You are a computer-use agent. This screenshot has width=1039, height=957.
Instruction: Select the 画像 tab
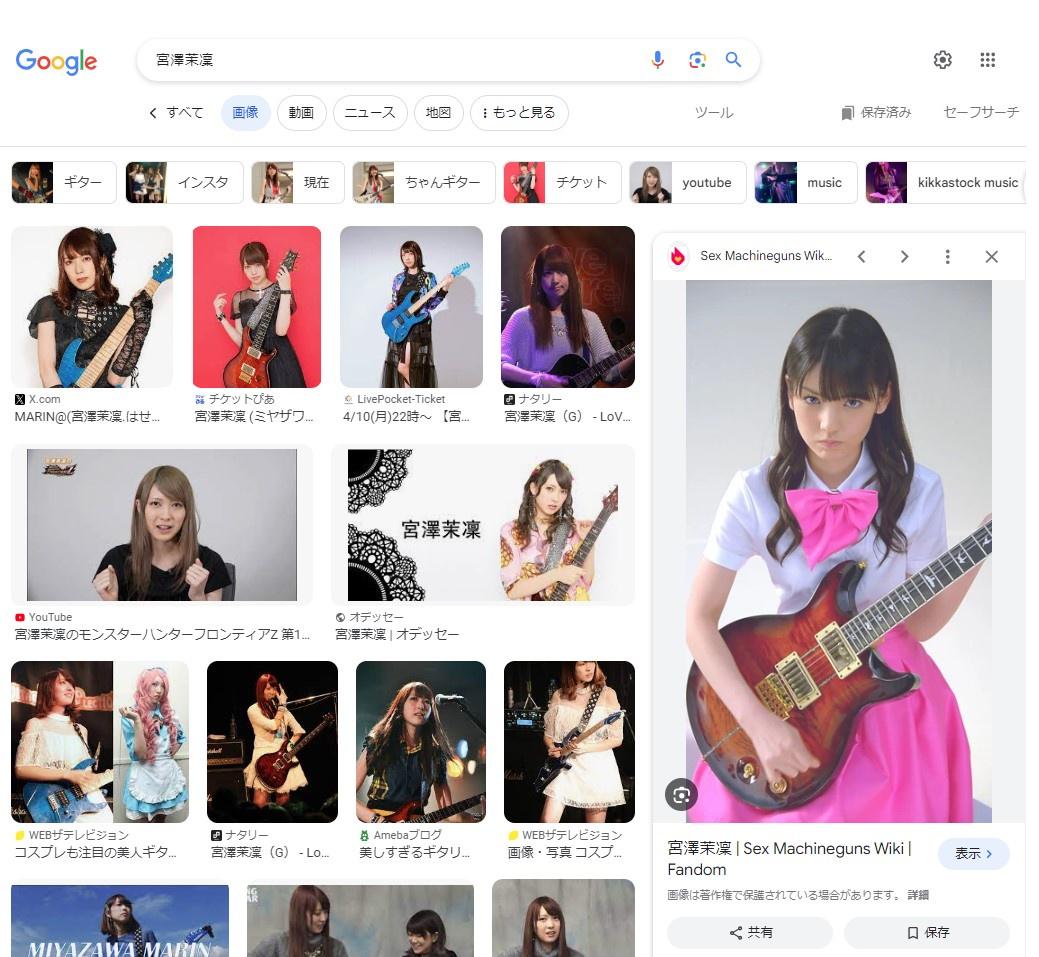click(245, 113)
